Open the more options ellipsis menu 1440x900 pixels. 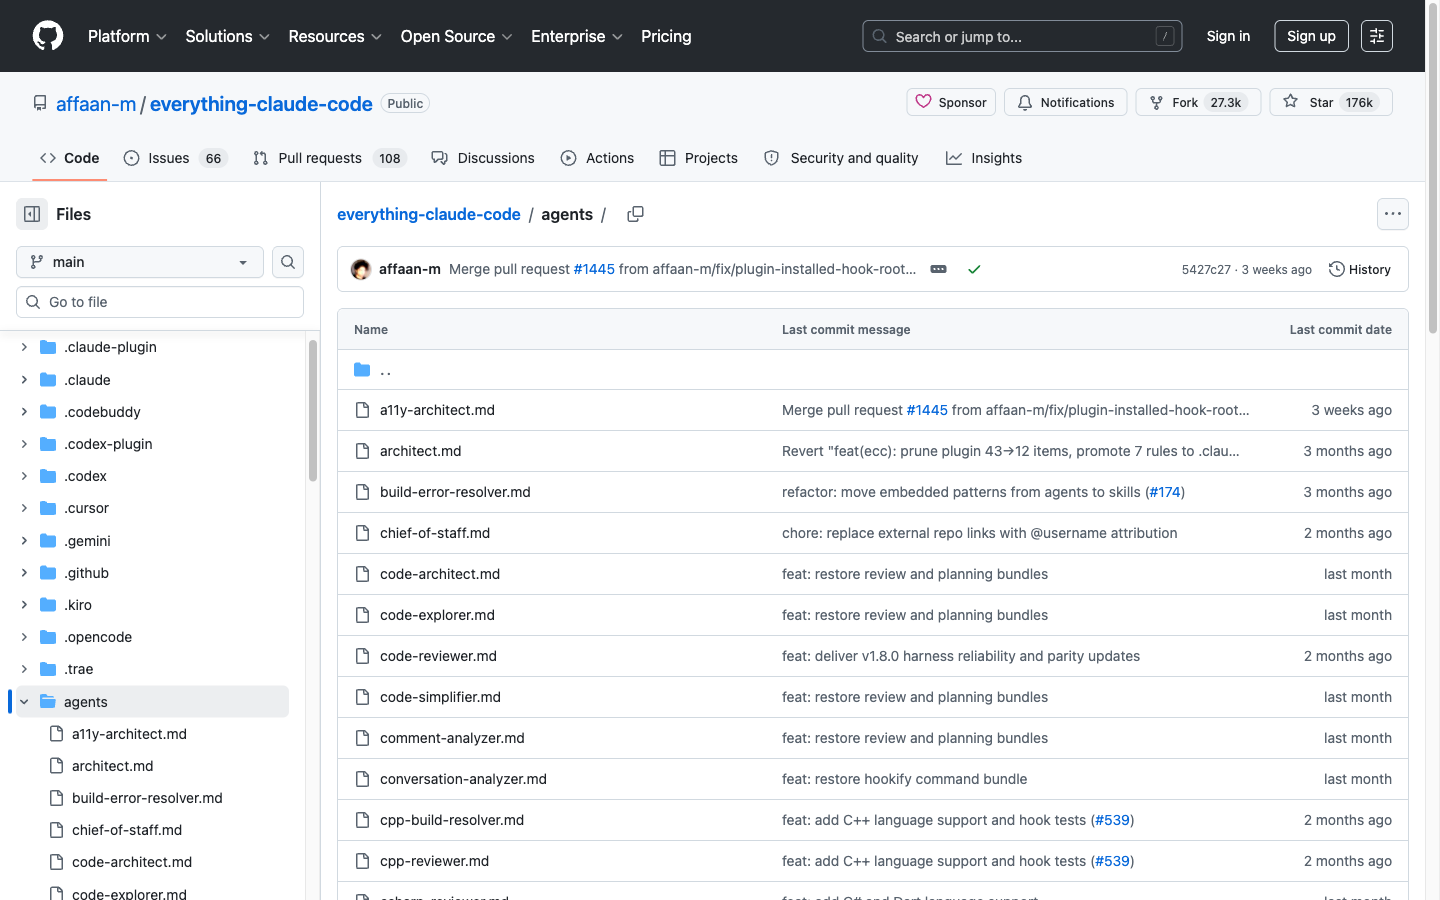click(x=1392, y=214)
